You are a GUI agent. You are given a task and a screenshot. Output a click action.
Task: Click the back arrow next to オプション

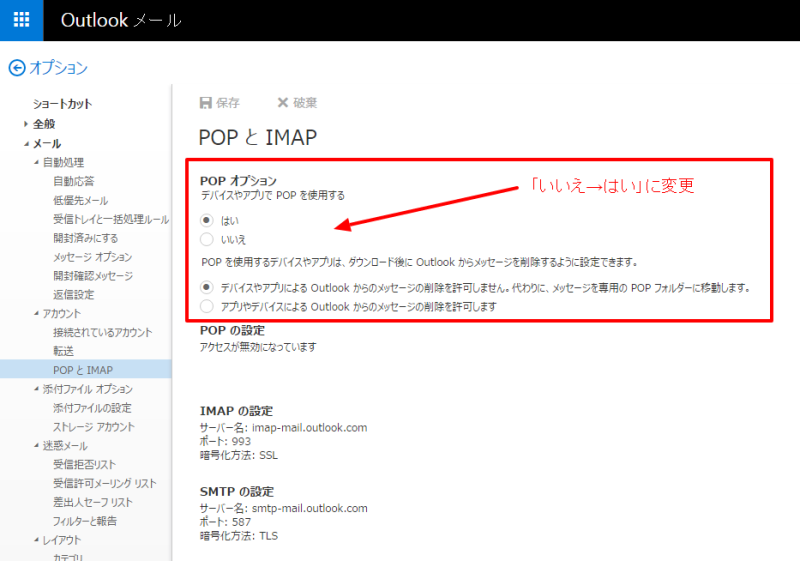(x=17, y=68)
